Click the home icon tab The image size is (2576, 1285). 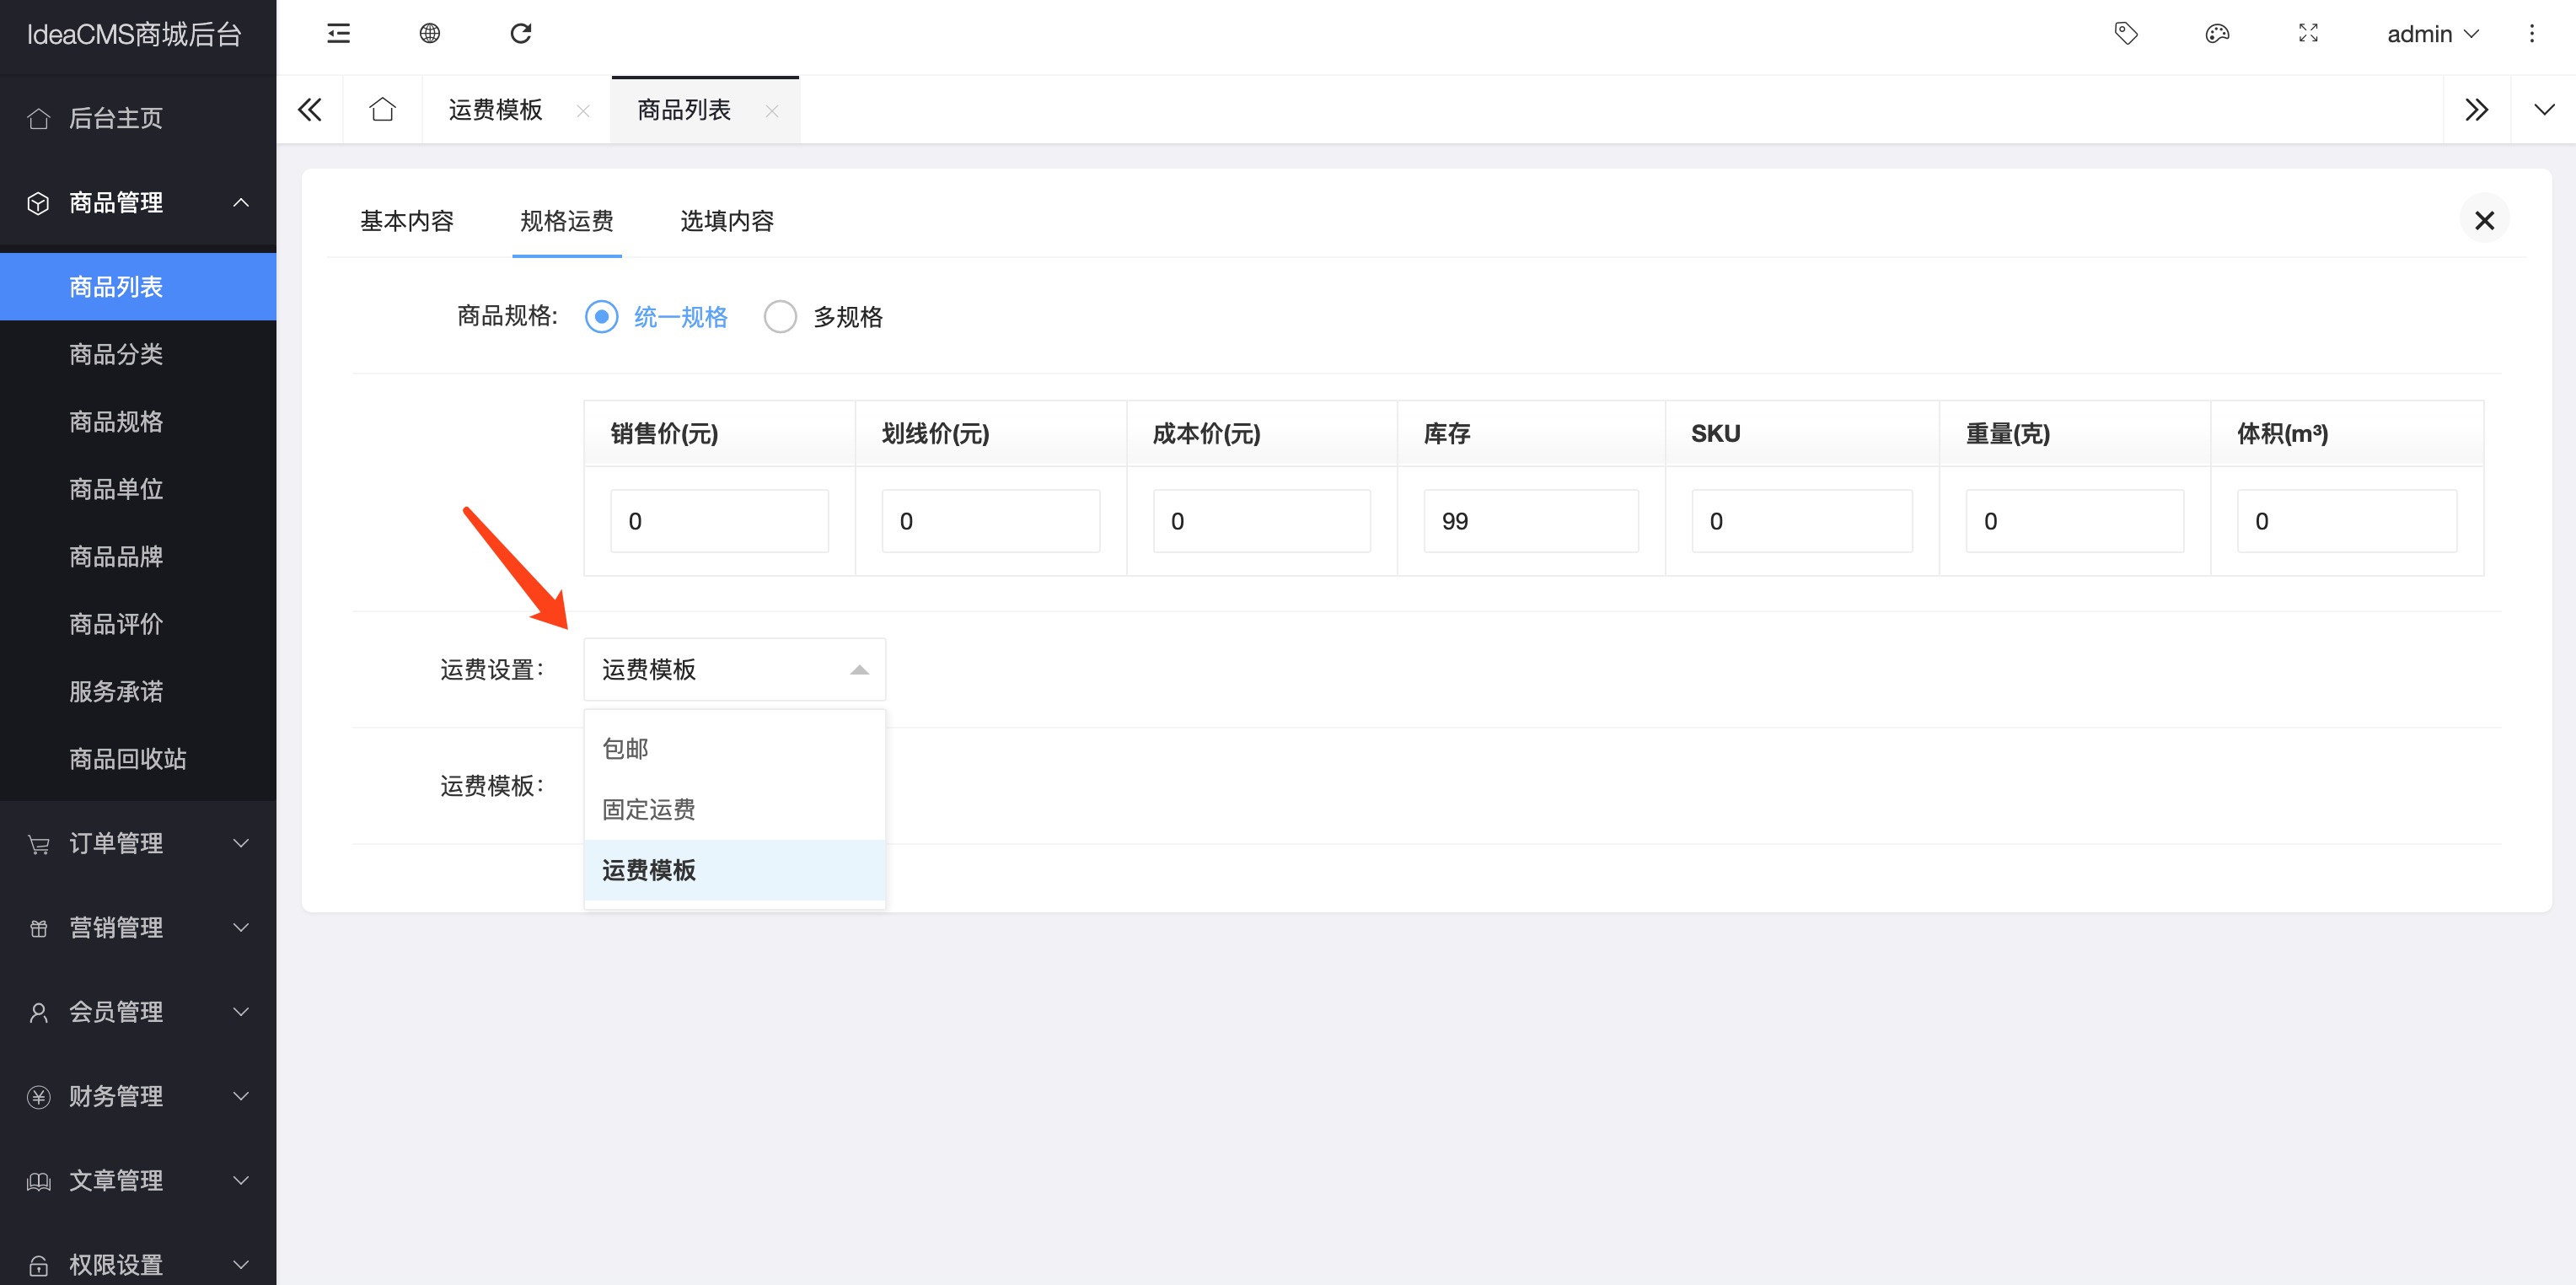(382, 109)
